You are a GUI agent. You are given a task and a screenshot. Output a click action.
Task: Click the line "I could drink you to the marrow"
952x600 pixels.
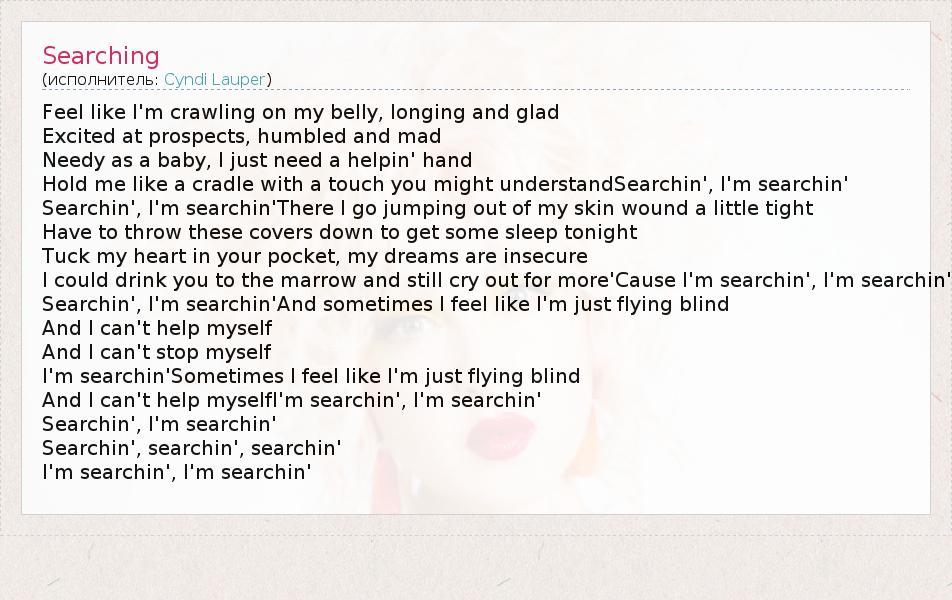coord(495,280)
